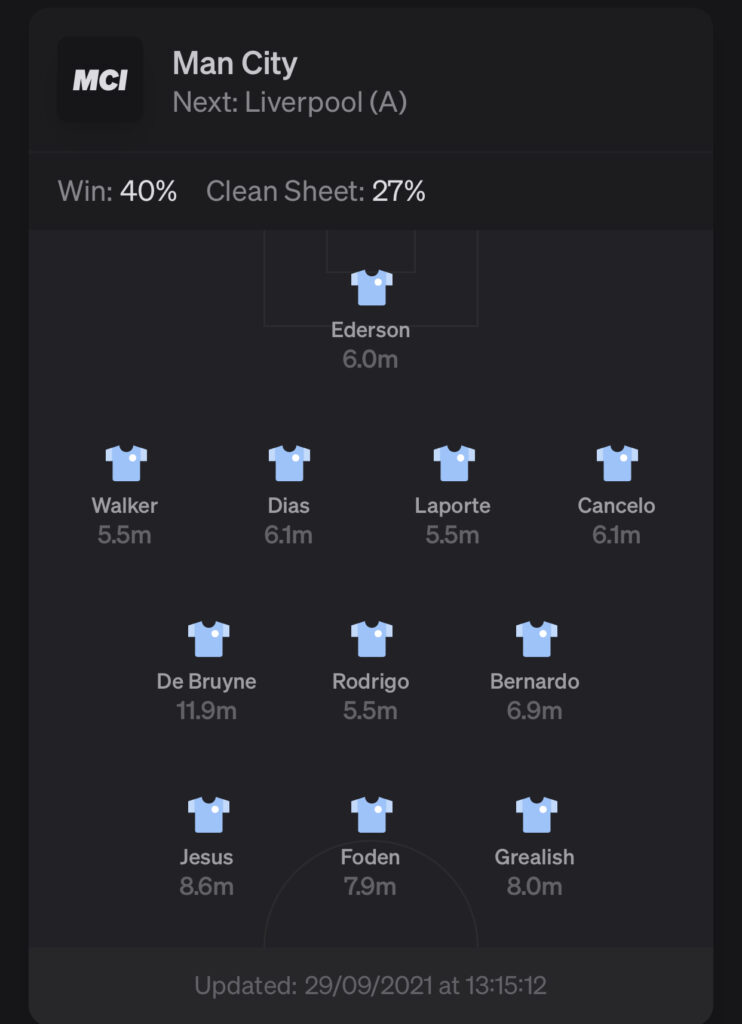Viewport: 742px width, 1024px height.
Task: Click Ederson's 6.0m price label
Action: click(370, 359)
